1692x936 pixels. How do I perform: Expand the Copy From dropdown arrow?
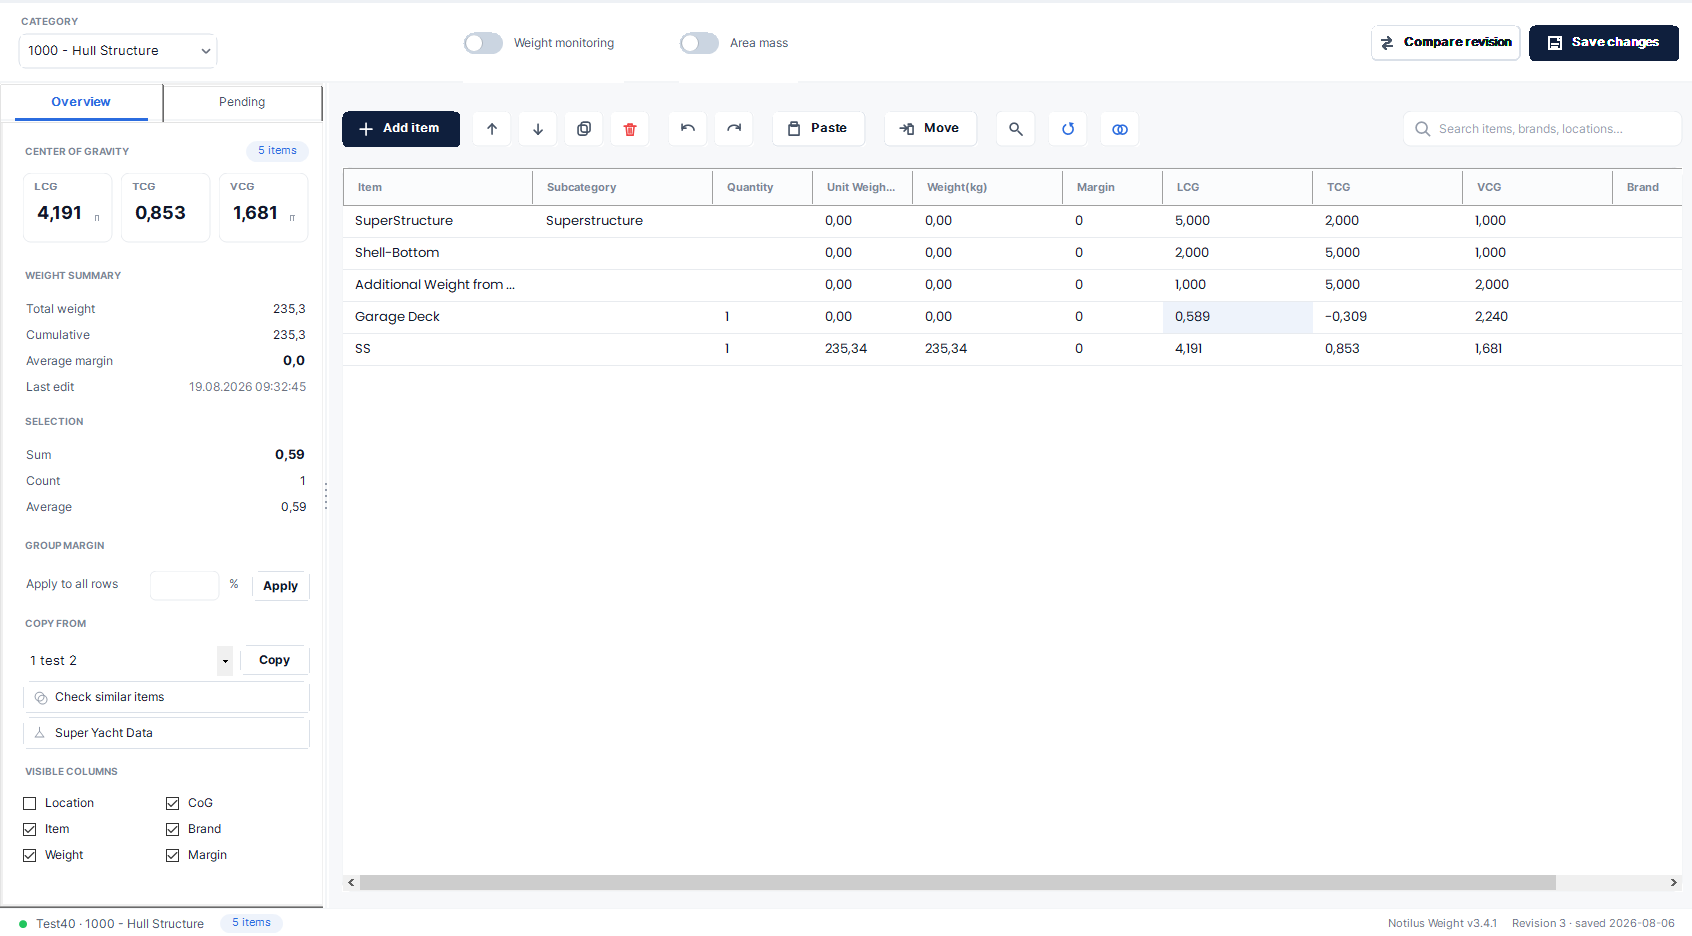click(225, 661)
